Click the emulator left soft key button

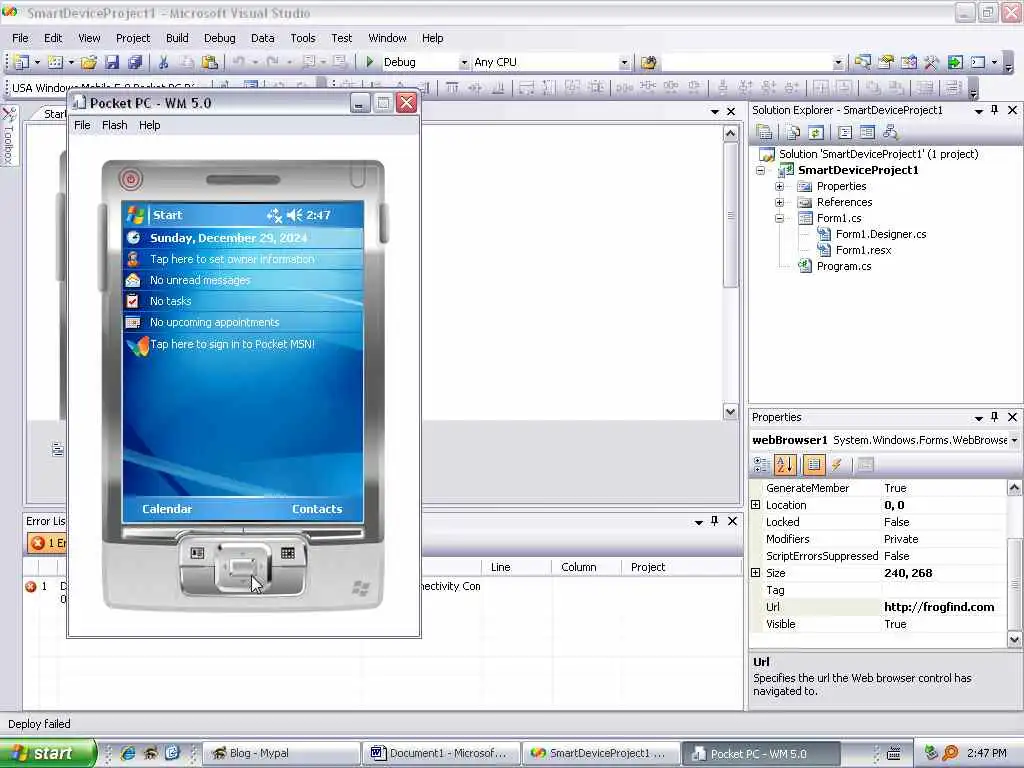[197, 553]
